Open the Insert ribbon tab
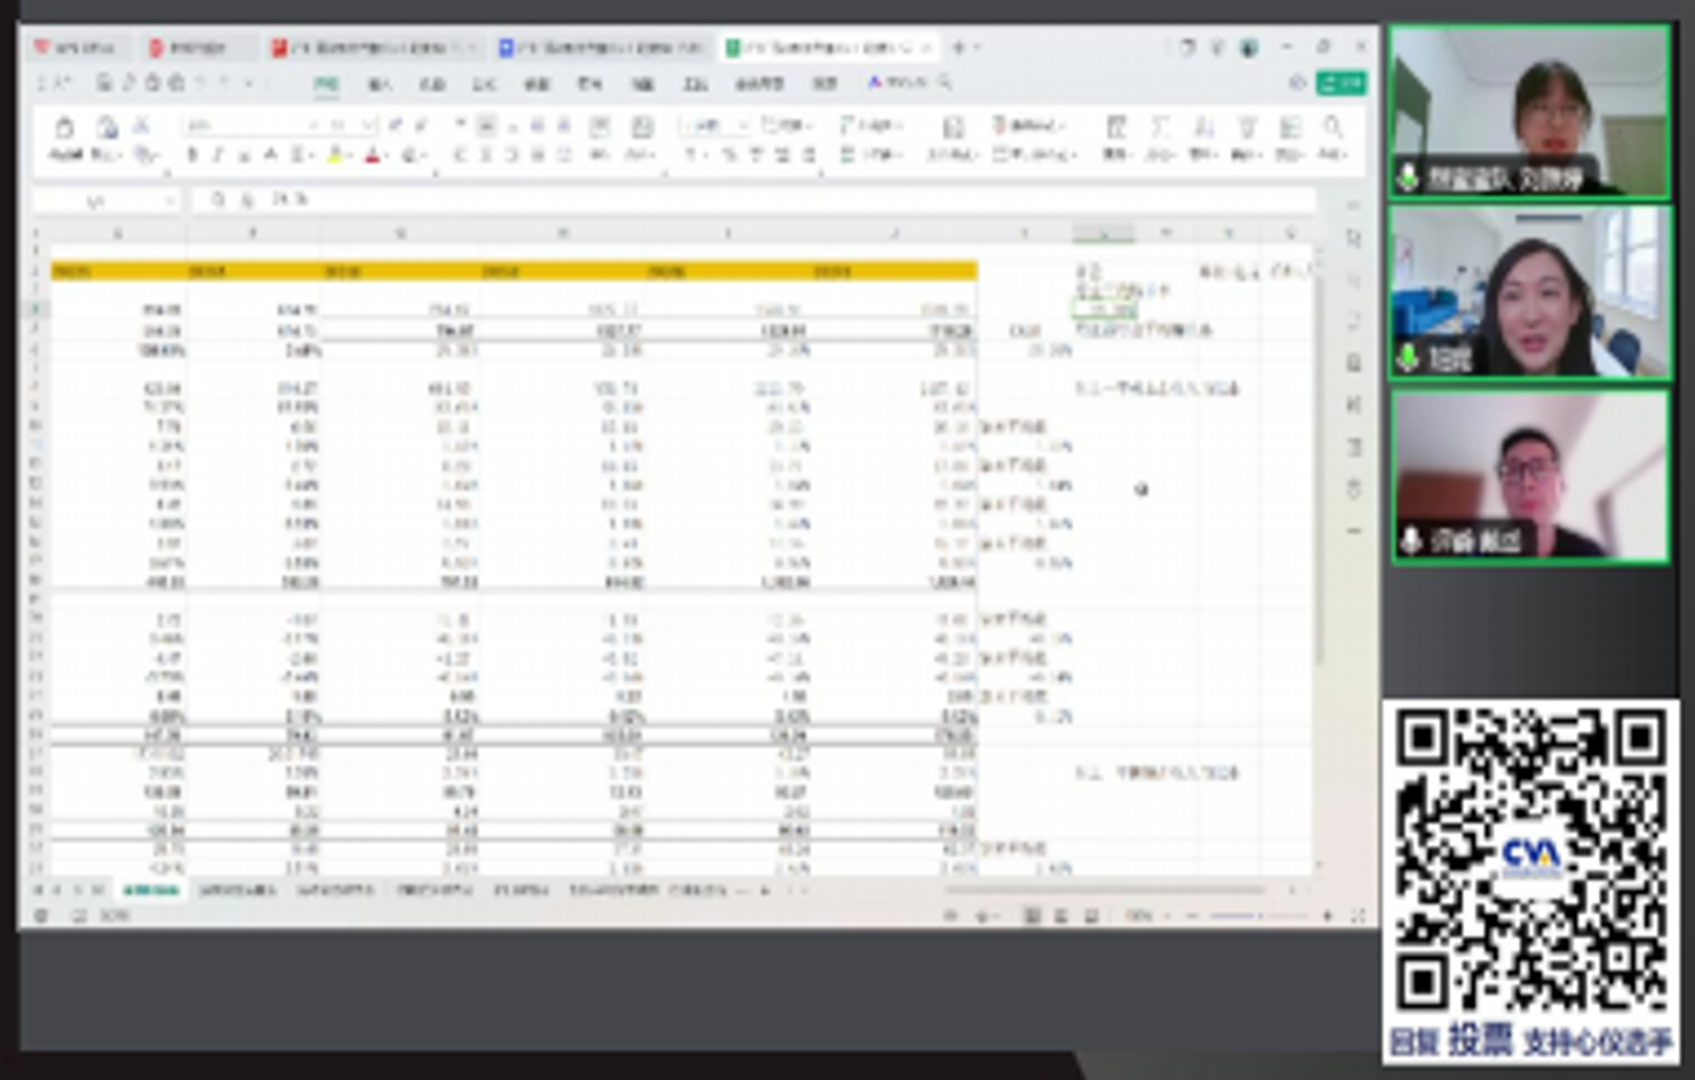1695x1080 pixels. tap(380, 84)
